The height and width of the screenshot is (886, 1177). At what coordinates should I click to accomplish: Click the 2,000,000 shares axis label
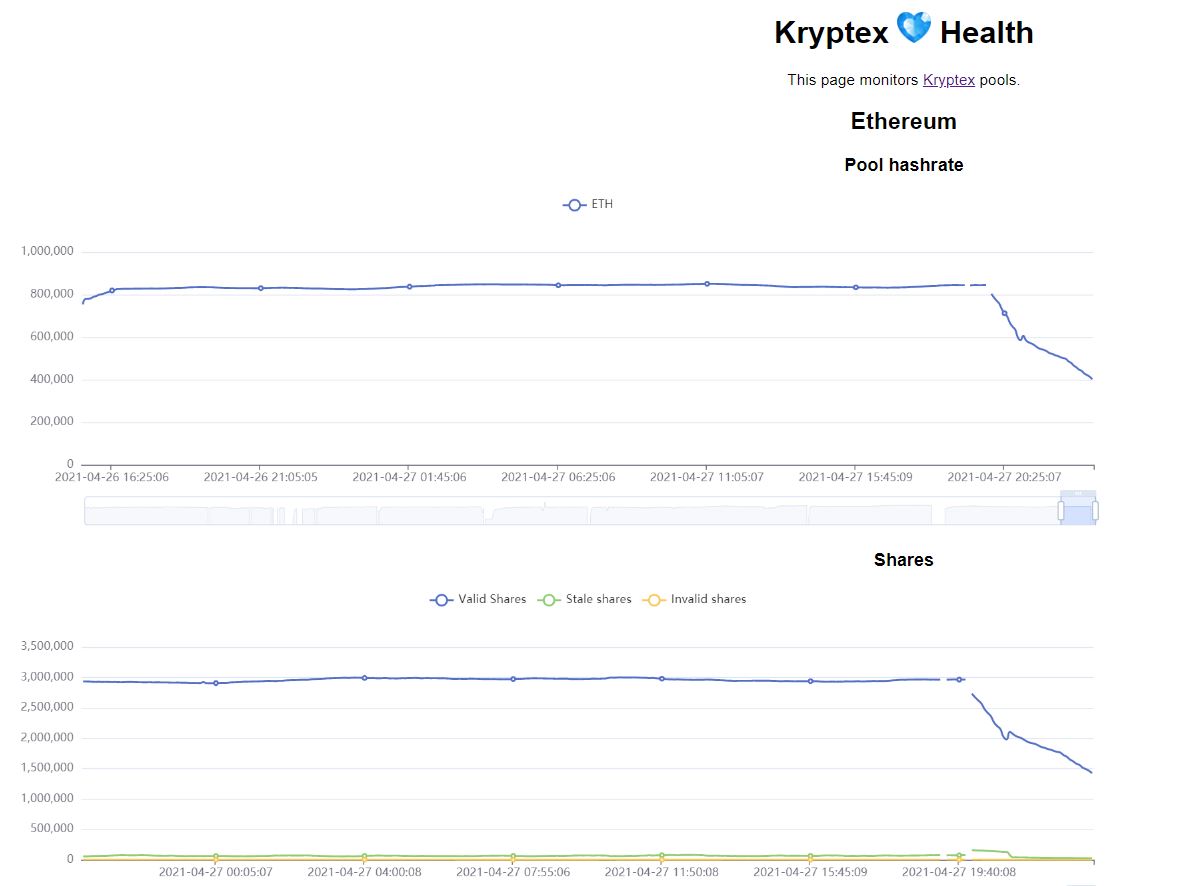point(47,737)
